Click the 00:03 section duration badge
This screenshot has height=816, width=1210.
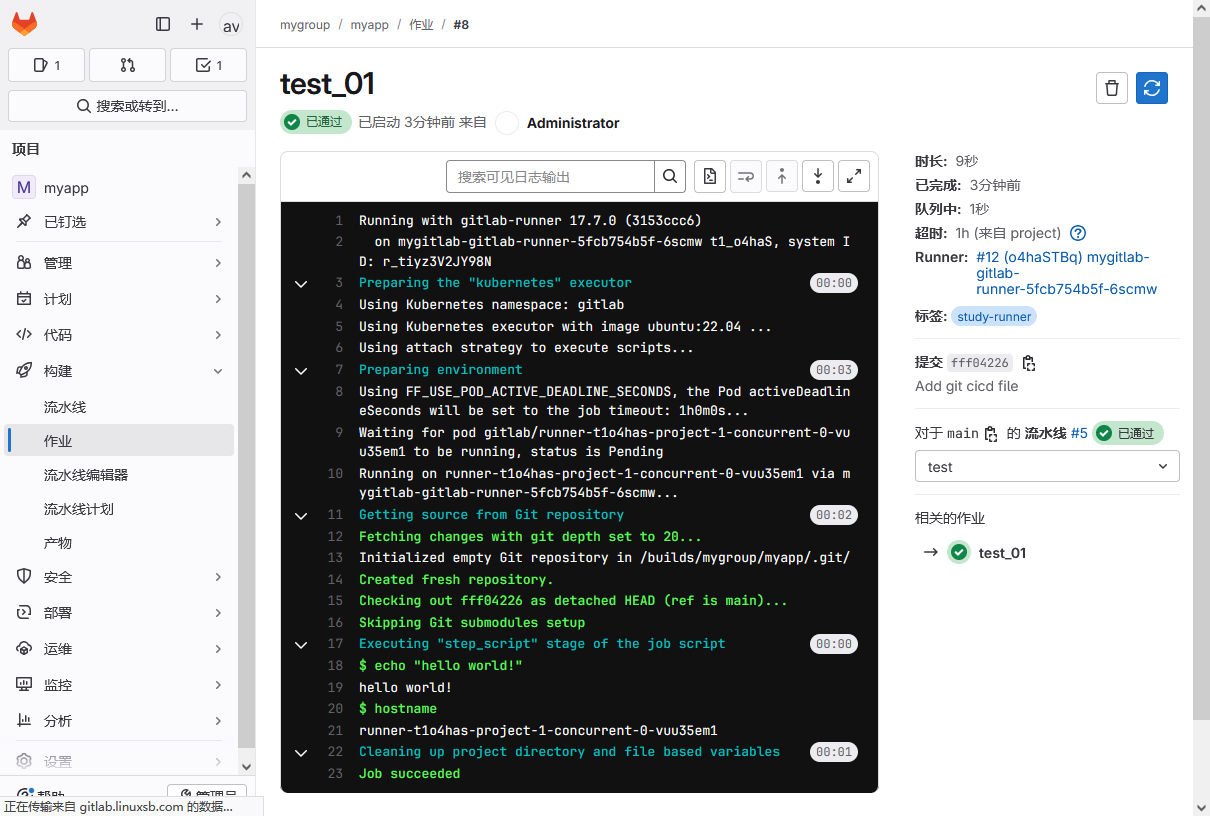834,370
